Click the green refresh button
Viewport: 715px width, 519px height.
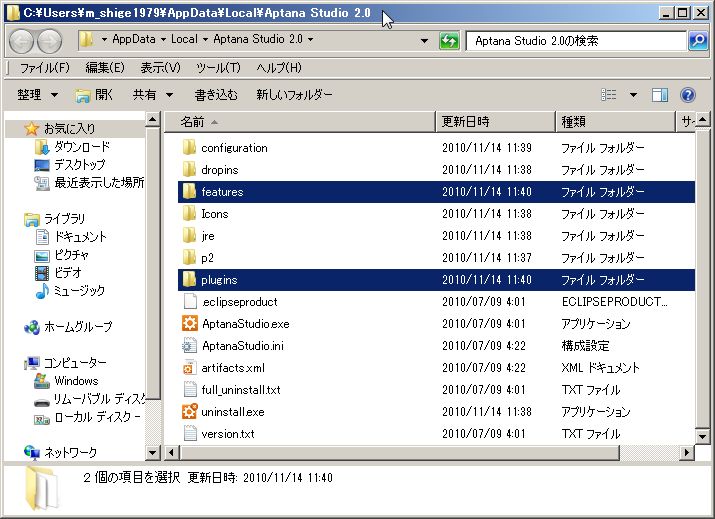(449, 41)
